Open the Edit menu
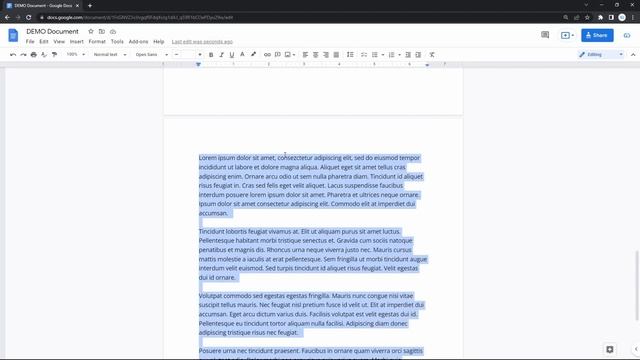 click(44, 42)
